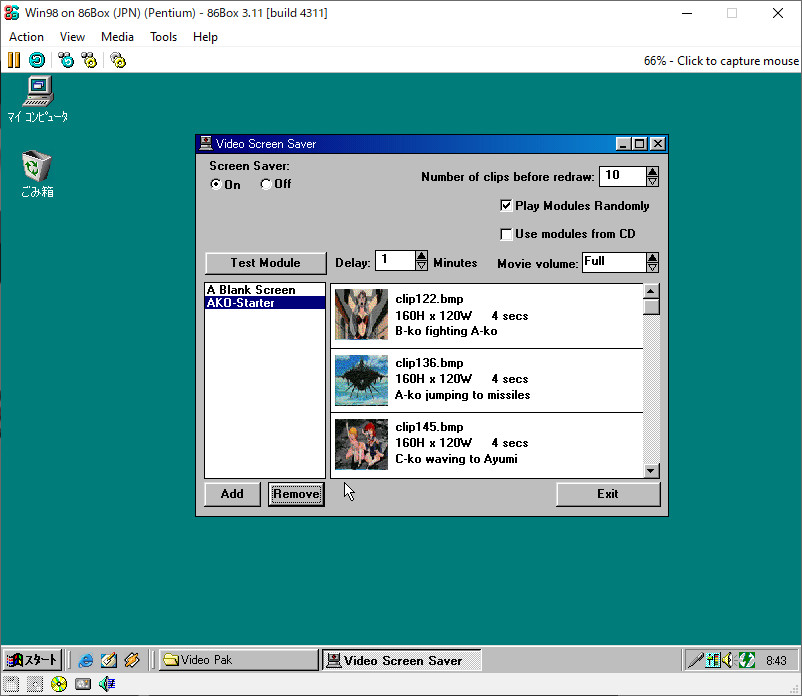Click the text 'B-ko fighting A-ko'
Screen dimensions: 802x696
click(446, 331)
